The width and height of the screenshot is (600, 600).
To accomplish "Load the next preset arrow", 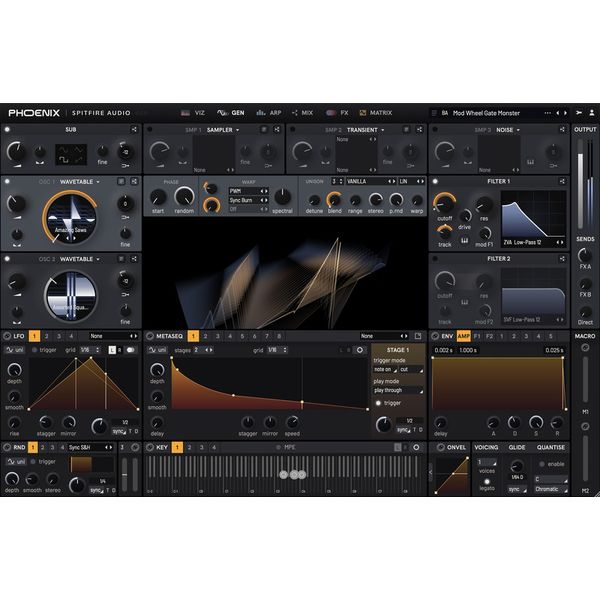I will coord(565,113).
